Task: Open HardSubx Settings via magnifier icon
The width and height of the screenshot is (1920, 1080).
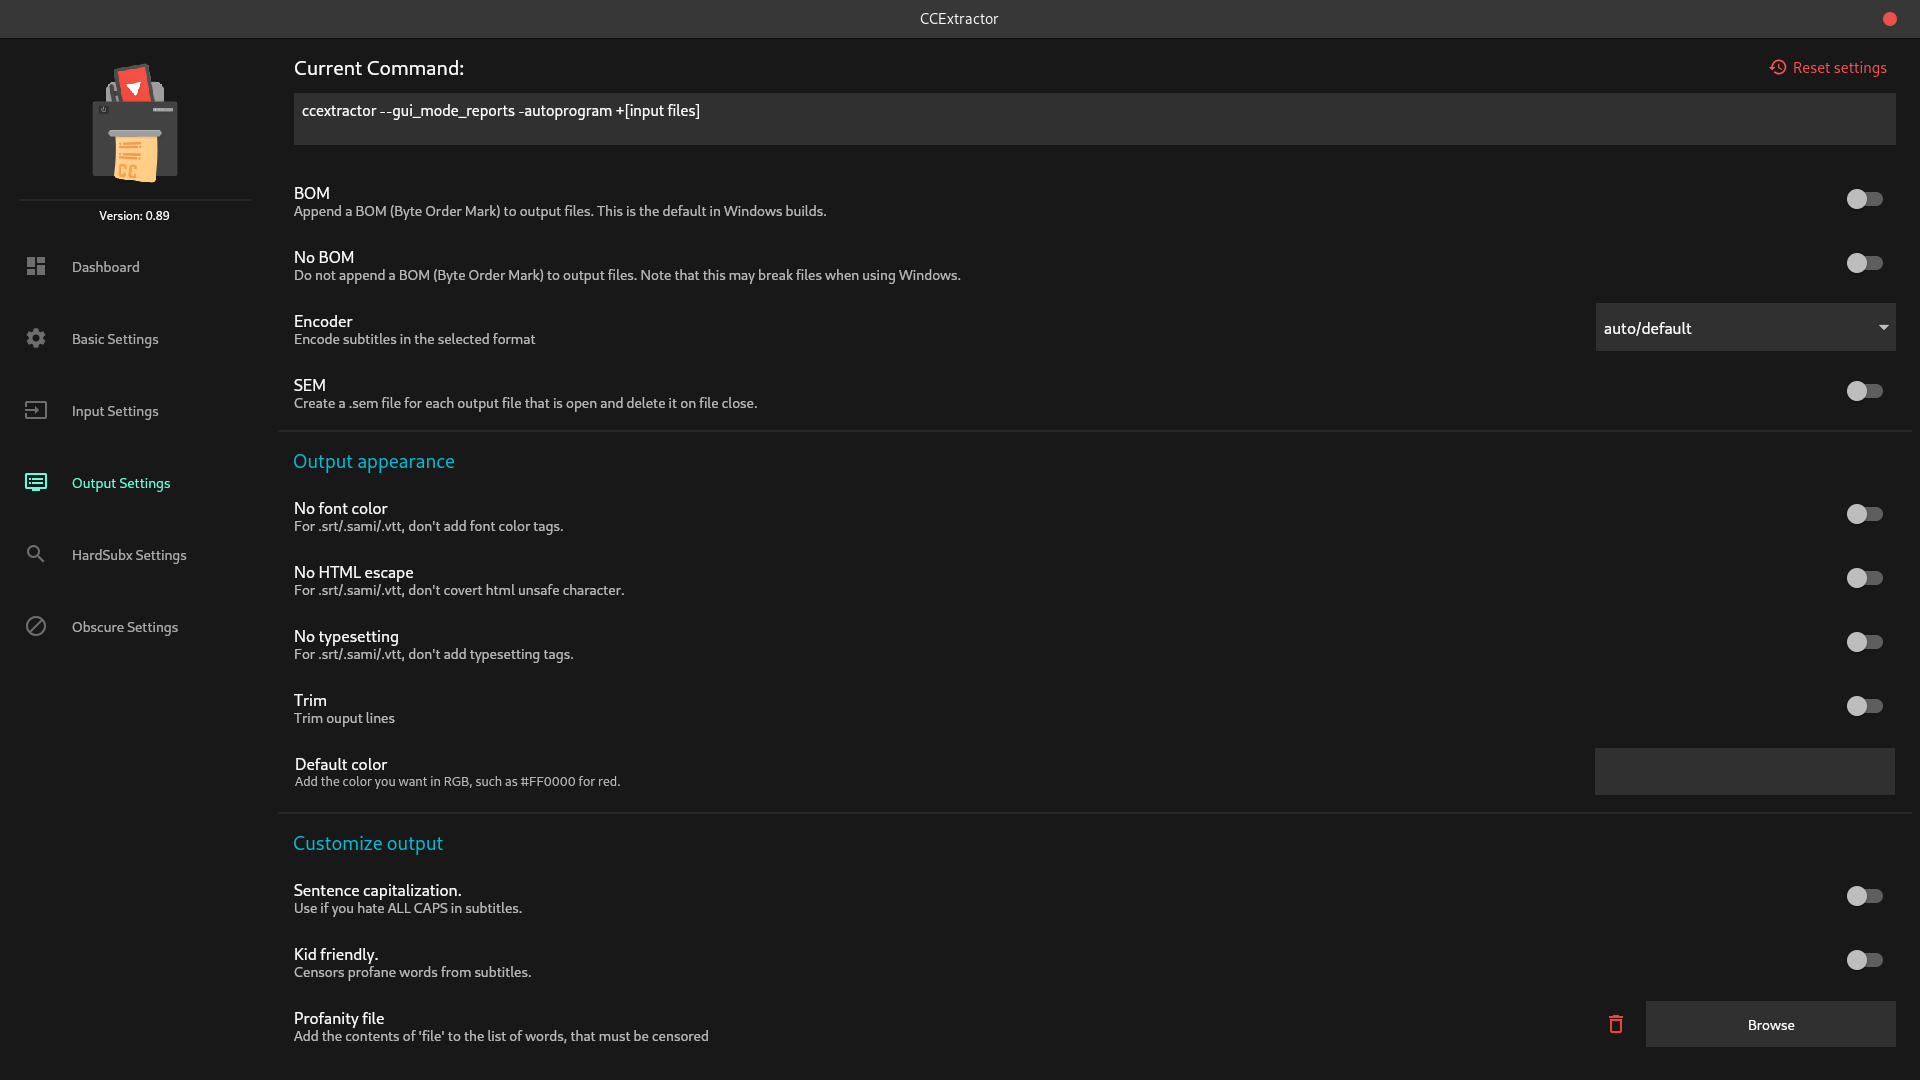Action: [36, 554]
